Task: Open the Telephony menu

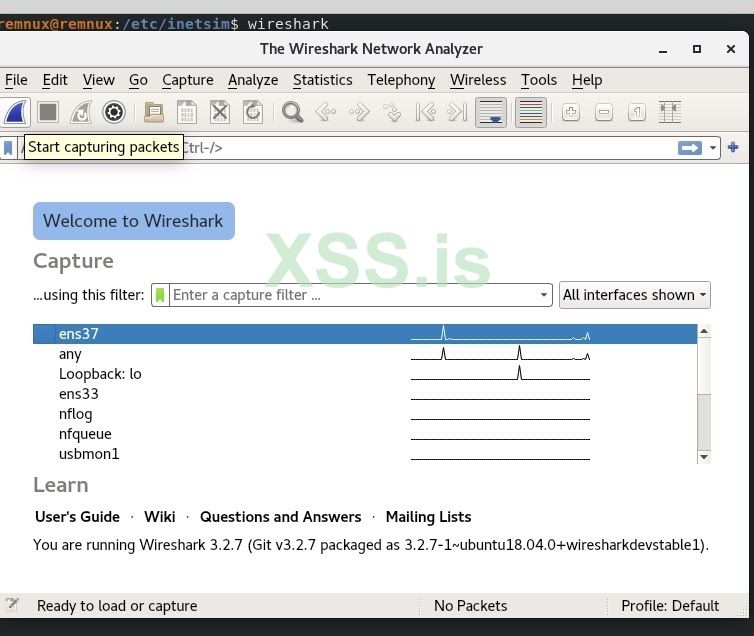Action: point(401,80)
